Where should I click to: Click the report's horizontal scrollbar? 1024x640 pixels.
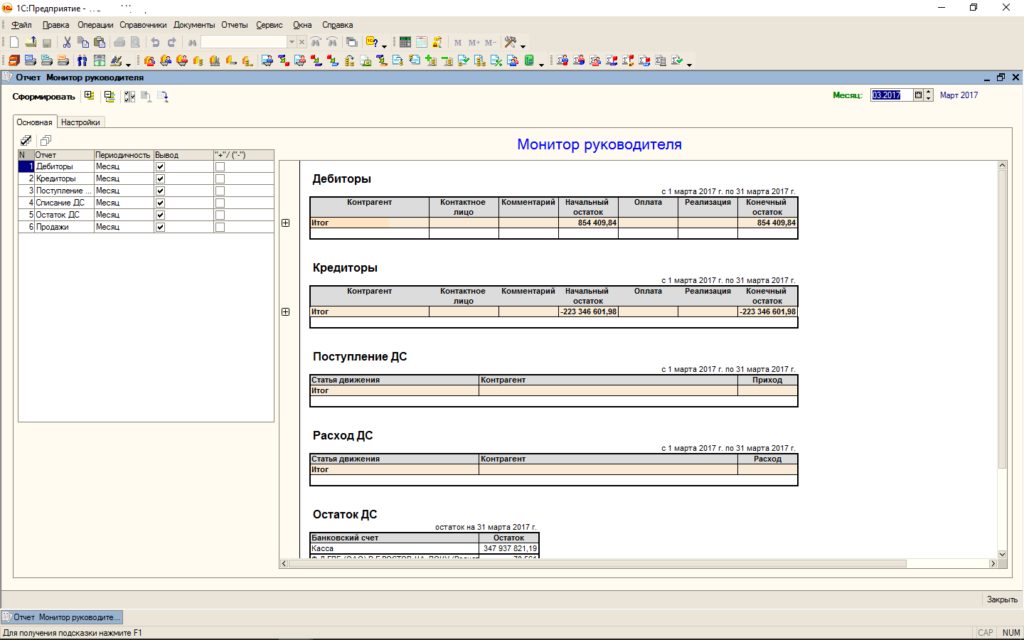tap(640, 564)
